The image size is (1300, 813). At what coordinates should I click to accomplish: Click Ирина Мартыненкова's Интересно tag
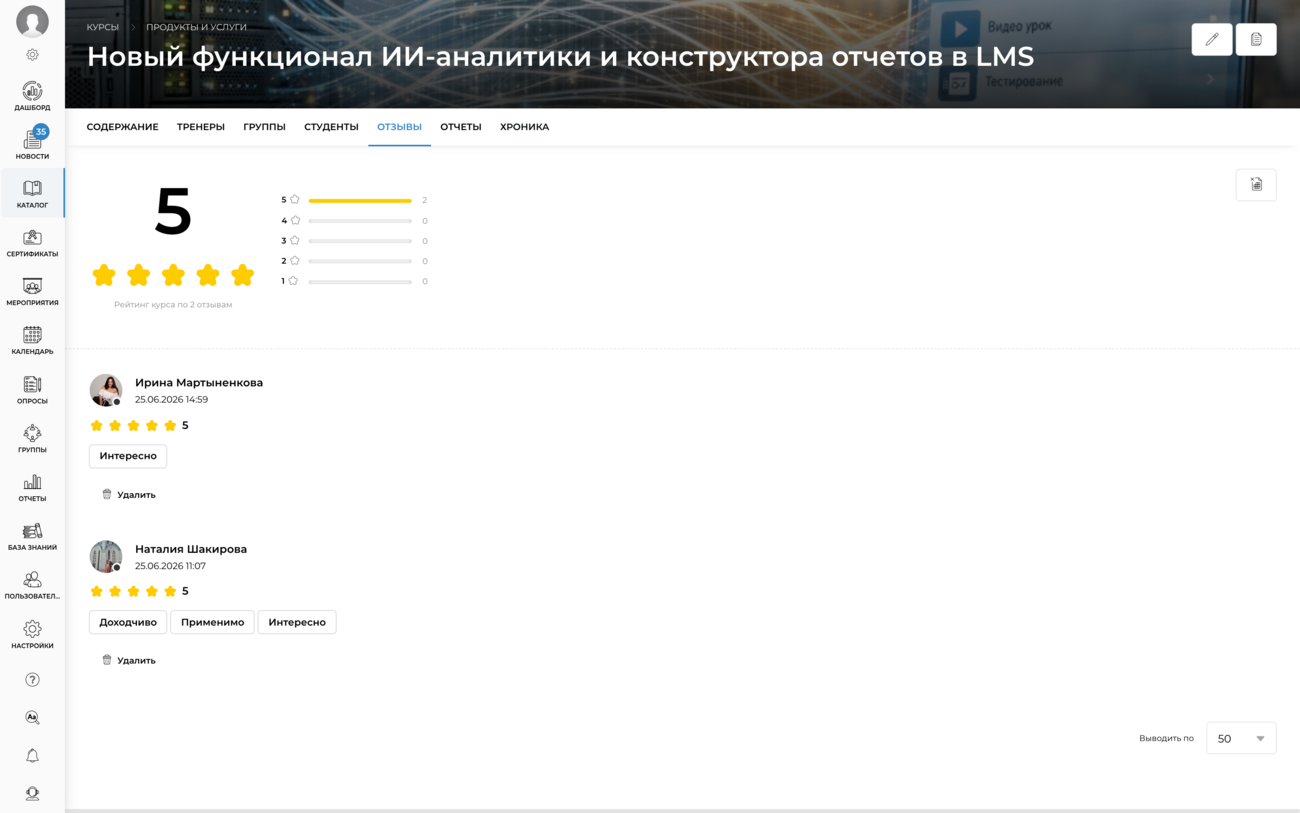[128, 456]
